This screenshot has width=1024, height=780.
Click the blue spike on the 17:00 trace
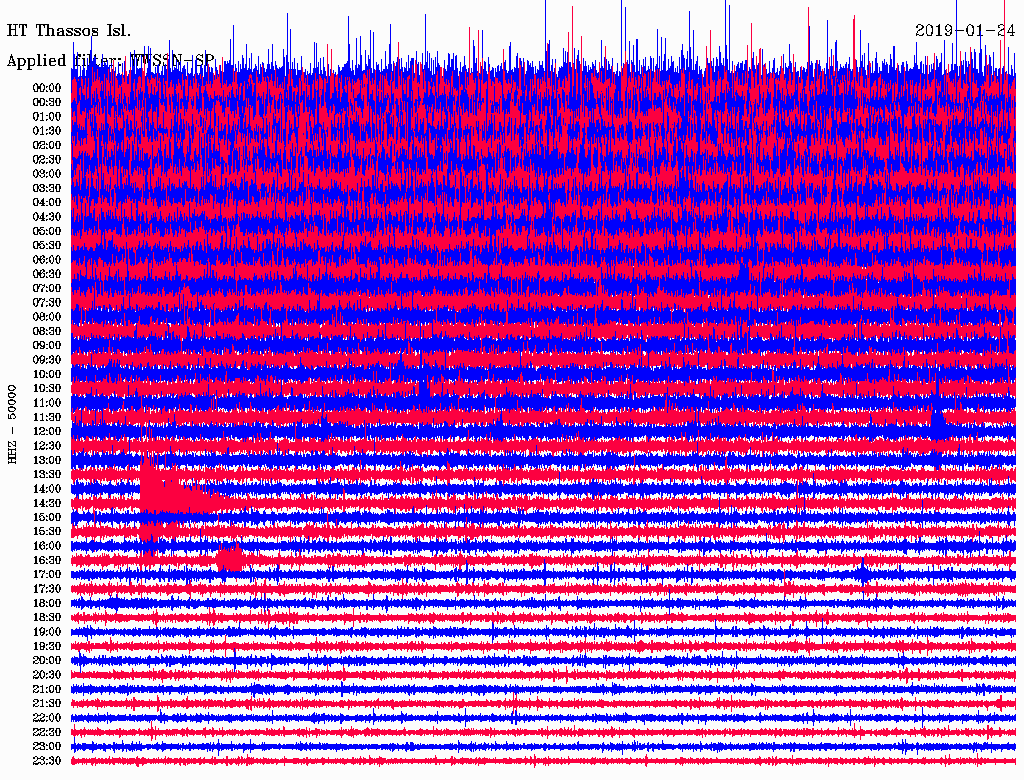863,572
